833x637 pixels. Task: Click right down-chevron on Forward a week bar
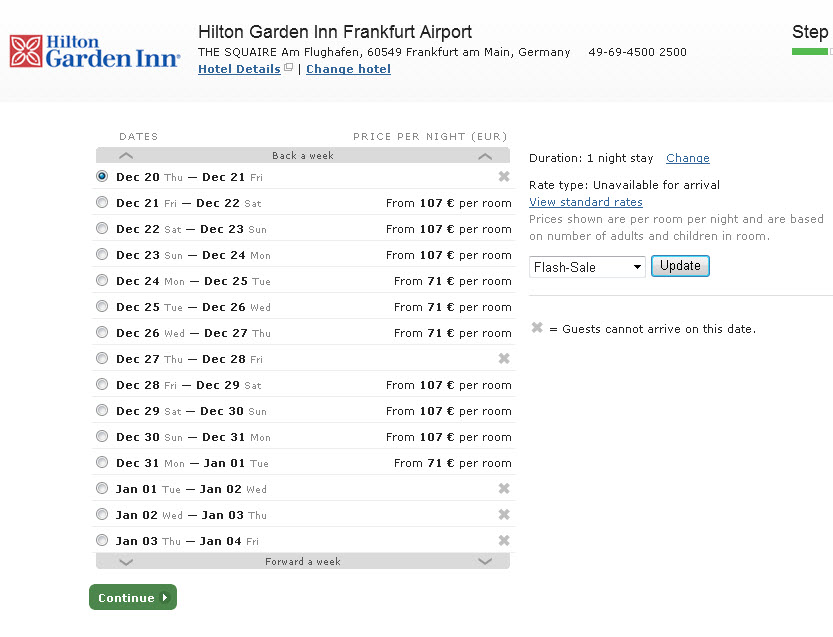[485, 561]
